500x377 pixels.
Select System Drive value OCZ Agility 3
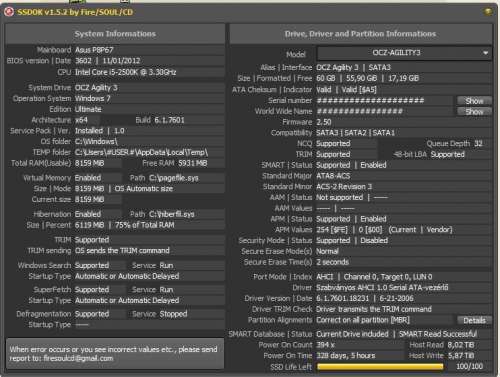point(96,88)
